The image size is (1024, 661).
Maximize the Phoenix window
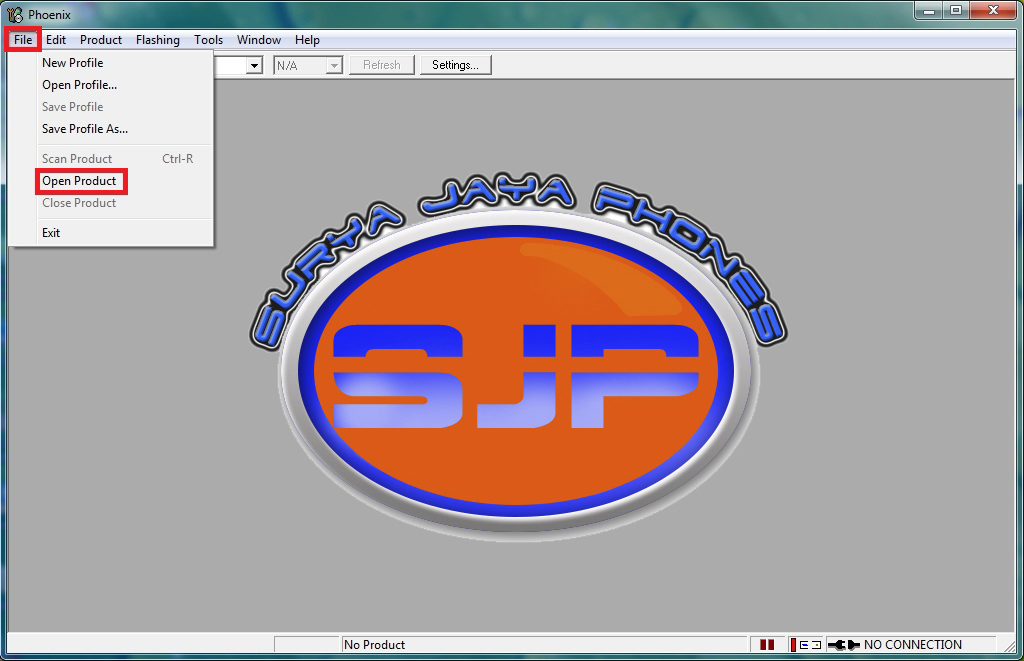(x=956, y=11)
